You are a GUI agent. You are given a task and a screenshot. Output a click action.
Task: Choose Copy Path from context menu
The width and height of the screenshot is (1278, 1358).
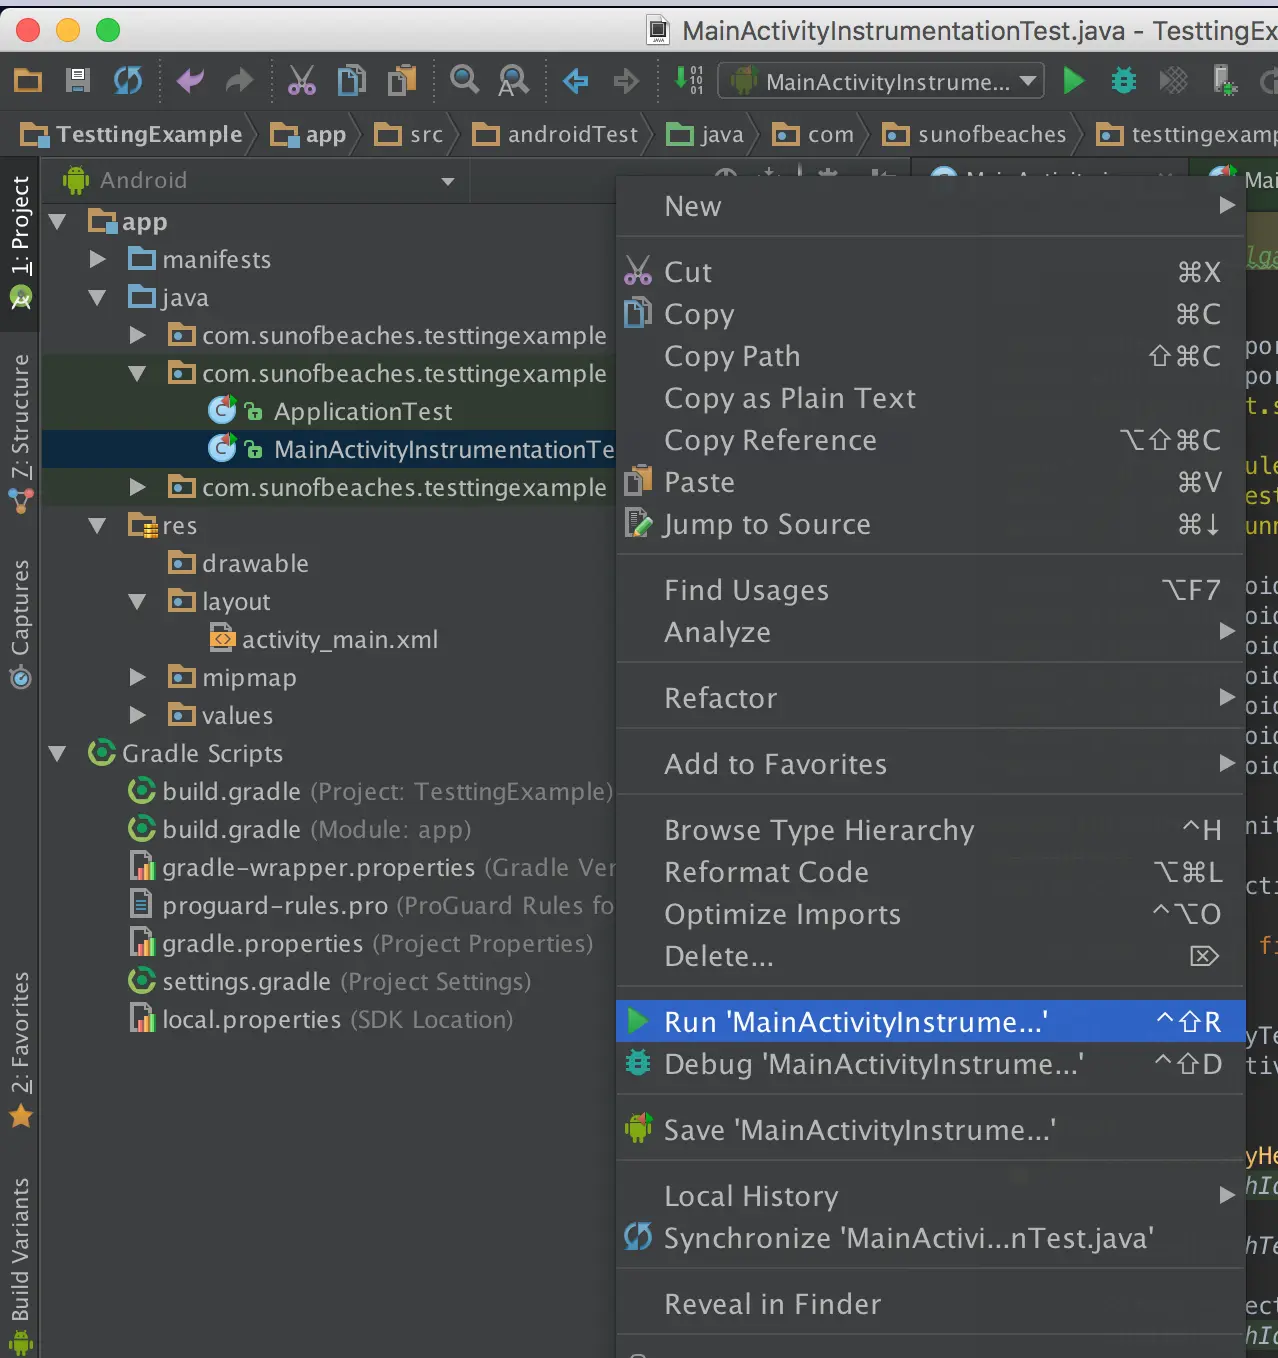pyautogui.click(x=931, y=356)
